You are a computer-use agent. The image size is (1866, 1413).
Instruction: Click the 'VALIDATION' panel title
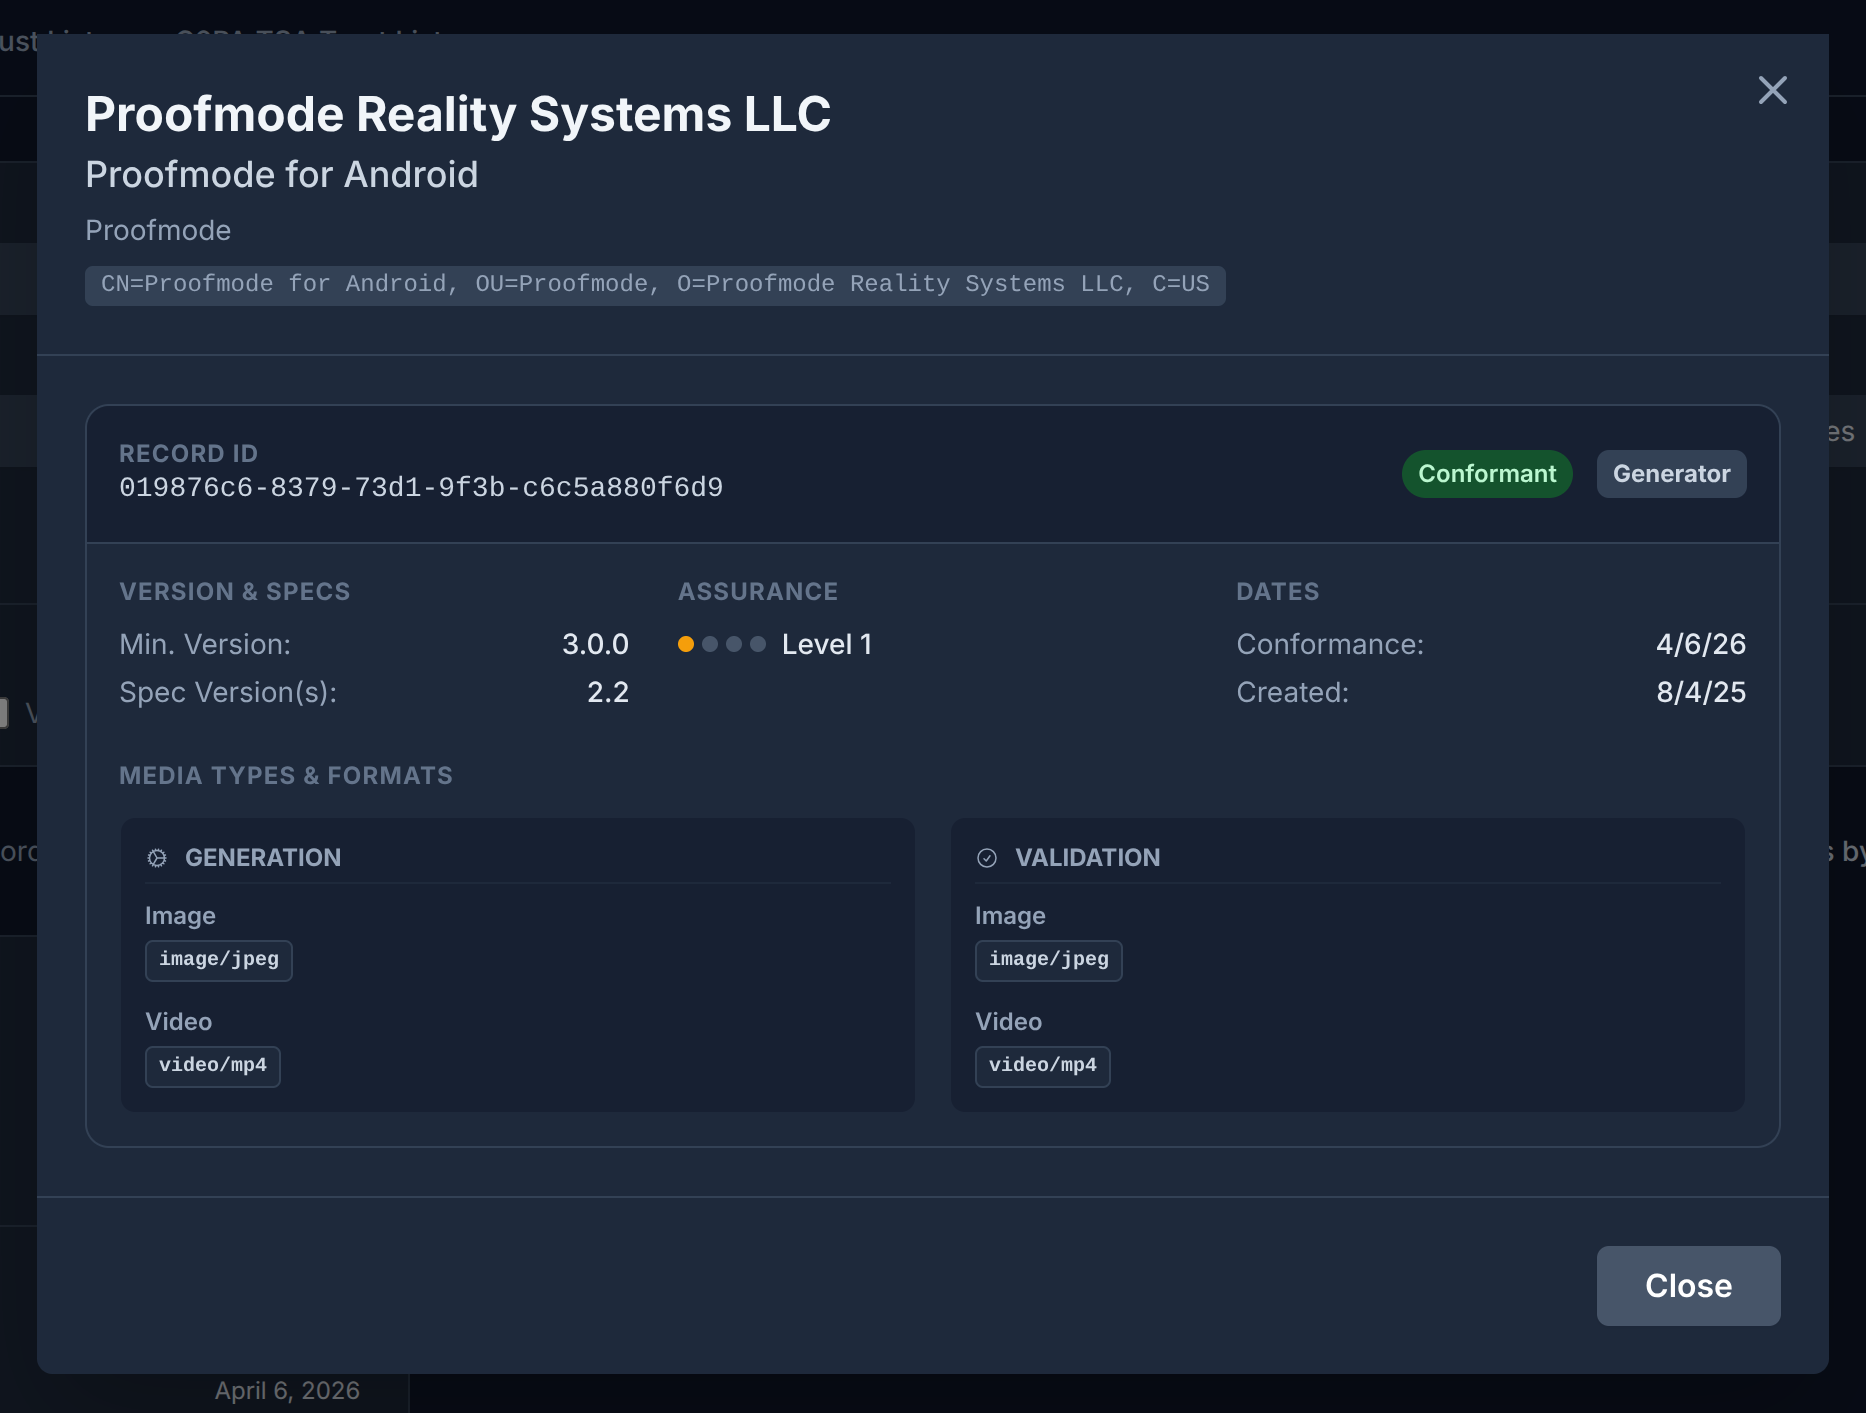click(1088, 858)
